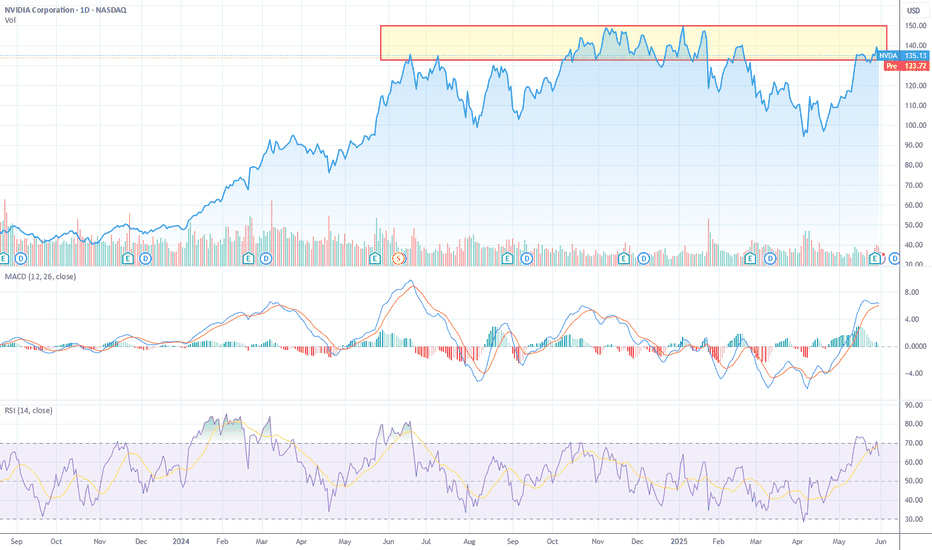Click the 140.00 price scale label

point(915,45)
